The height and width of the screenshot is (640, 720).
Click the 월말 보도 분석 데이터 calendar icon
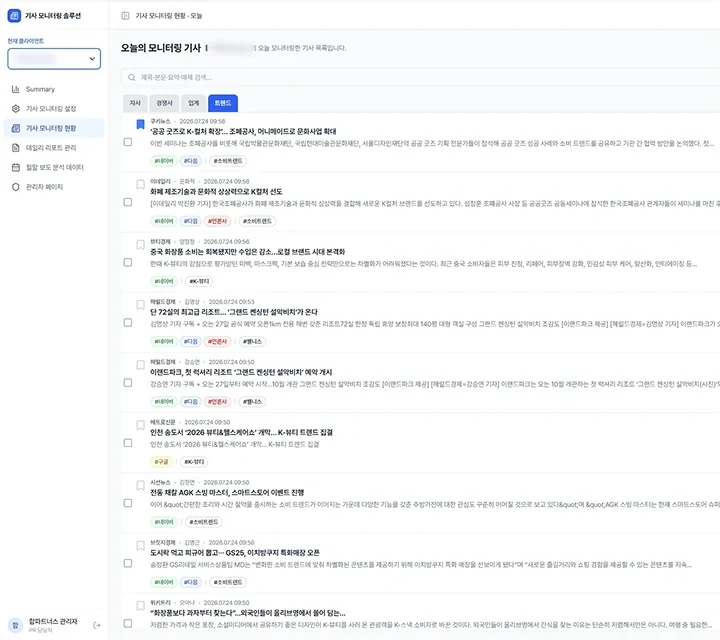tap(16, 168)
